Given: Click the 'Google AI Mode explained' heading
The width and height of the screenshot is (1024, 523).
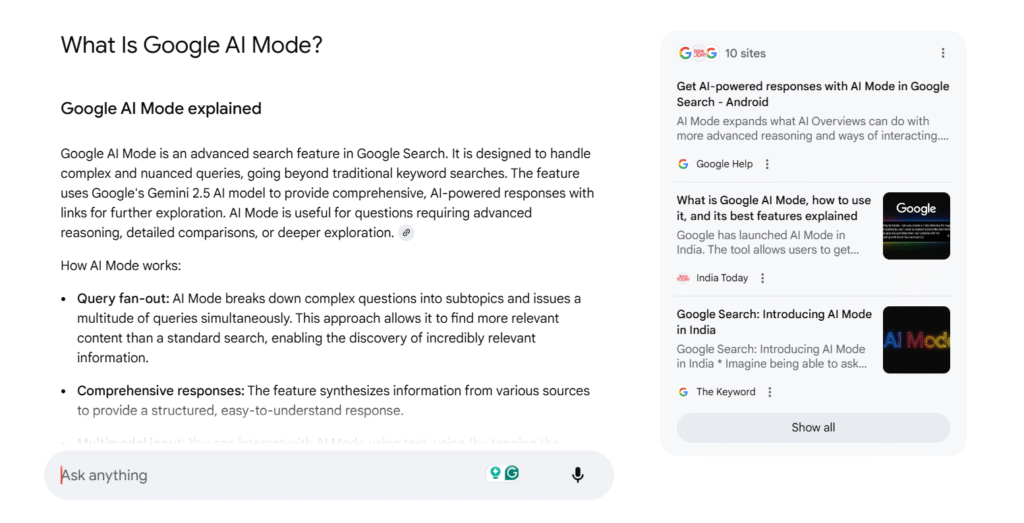Looking at the screenshot, I should coord(161,108).
